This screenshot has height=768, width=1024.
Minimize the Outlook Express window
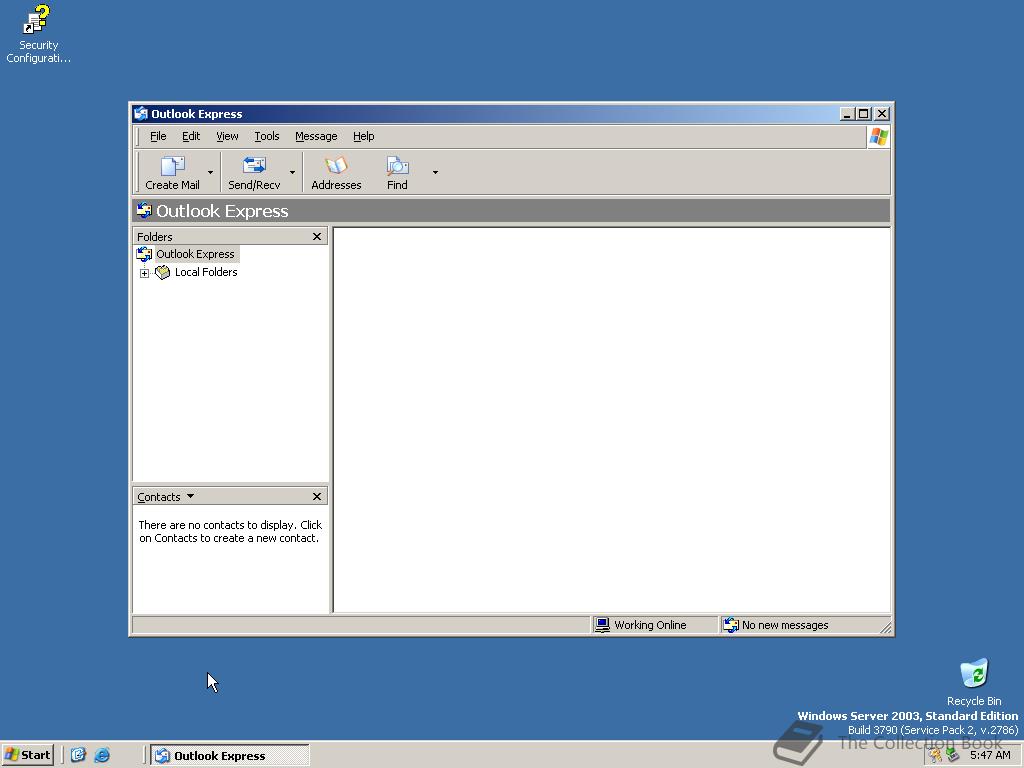coord(847,114)
